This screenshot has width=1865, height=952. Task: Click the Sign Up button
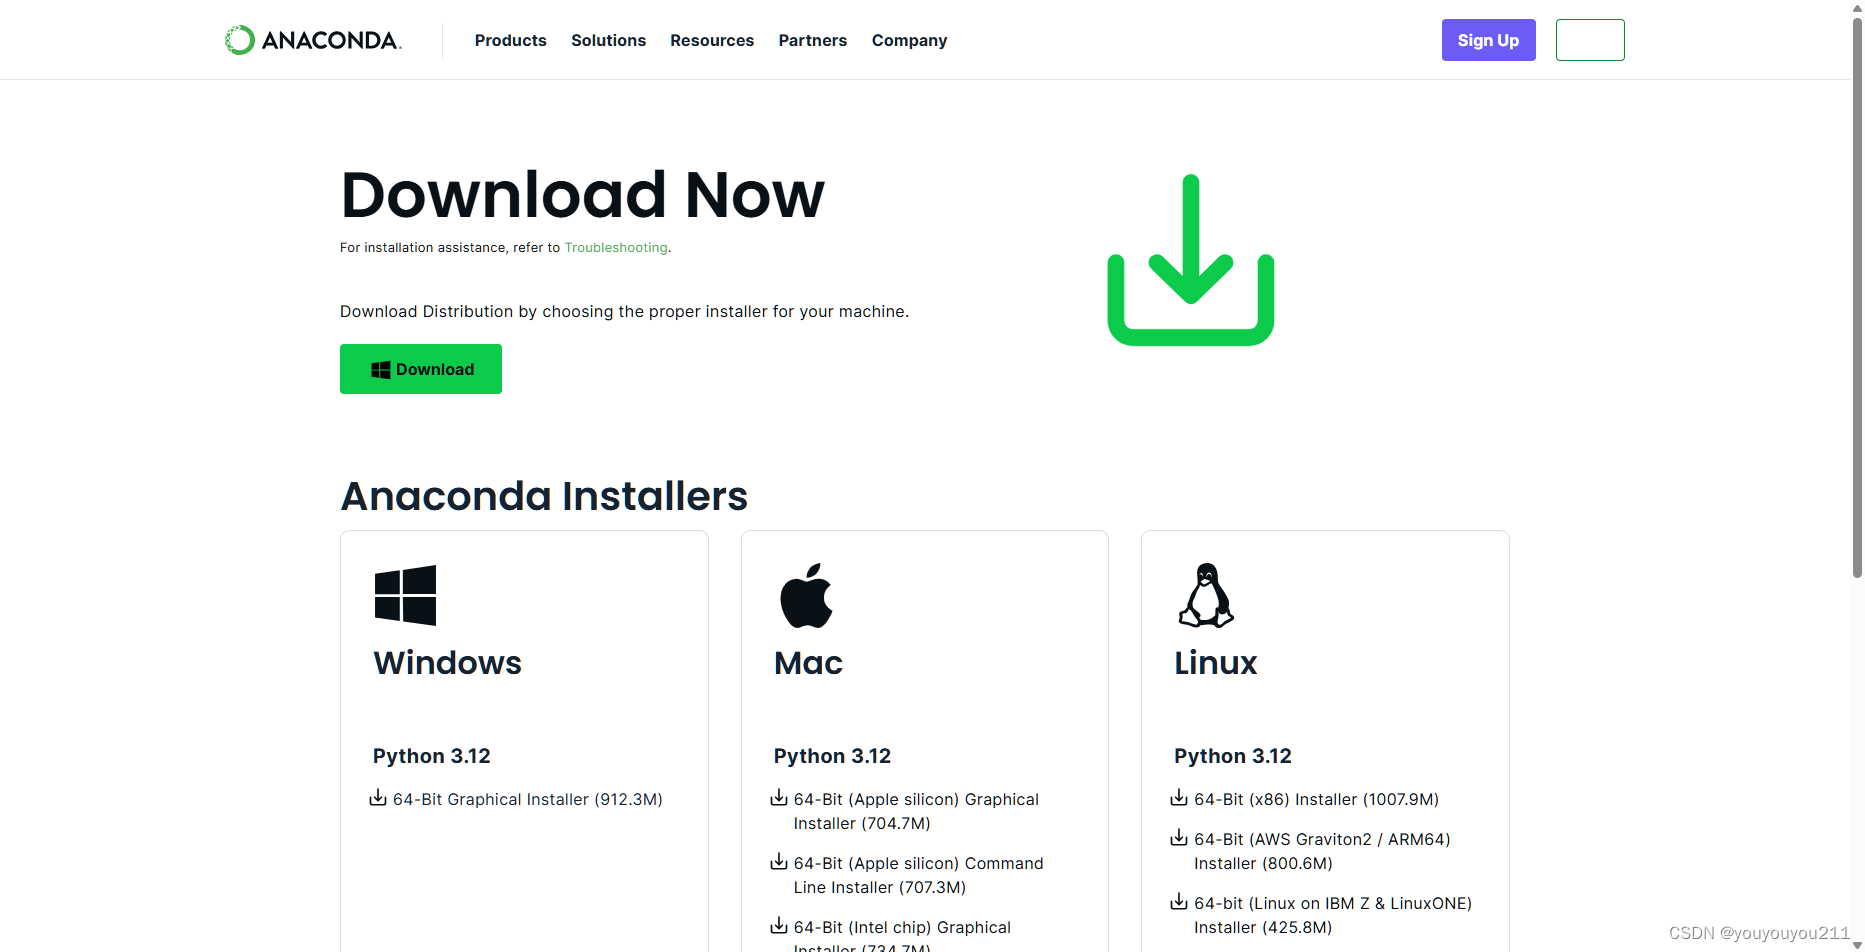tap(1488, 40)
